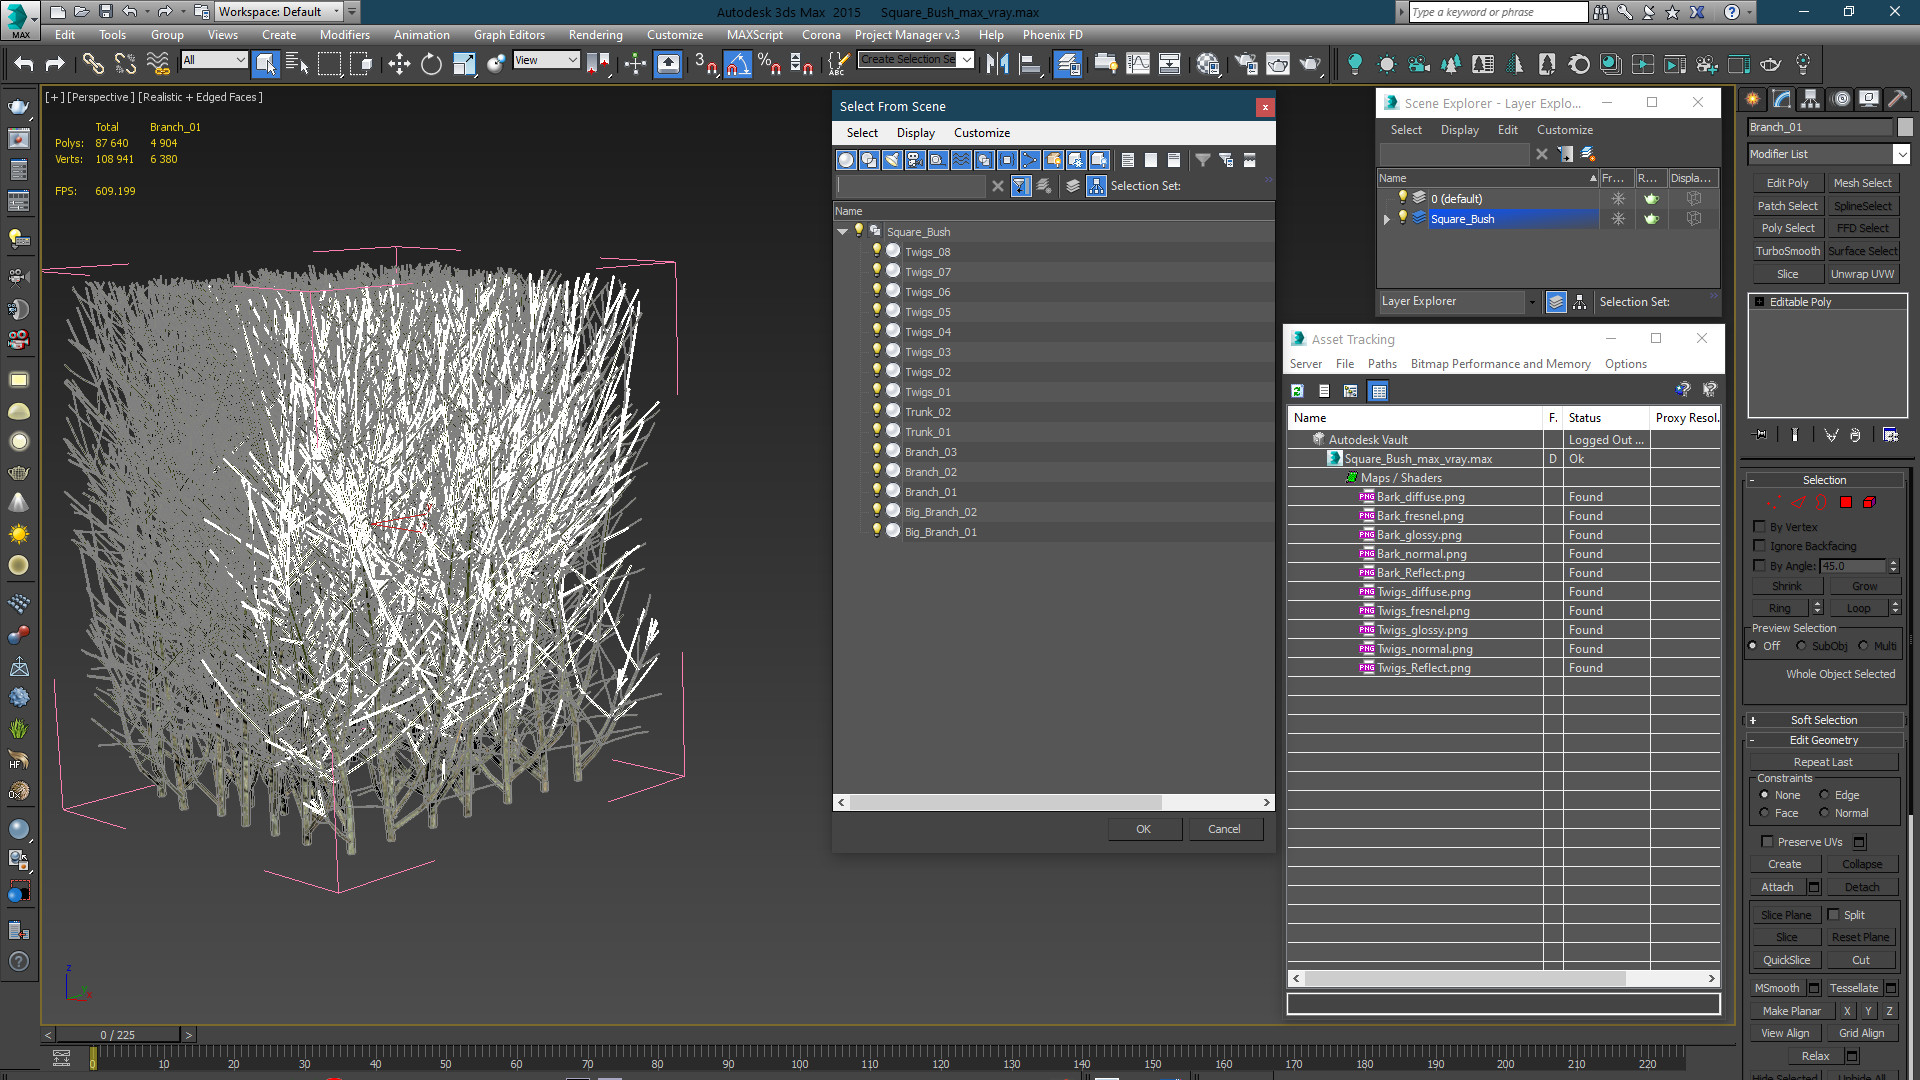Click the Undo arrow icon
This screenshot has height=1080, width=1920.
24,64
